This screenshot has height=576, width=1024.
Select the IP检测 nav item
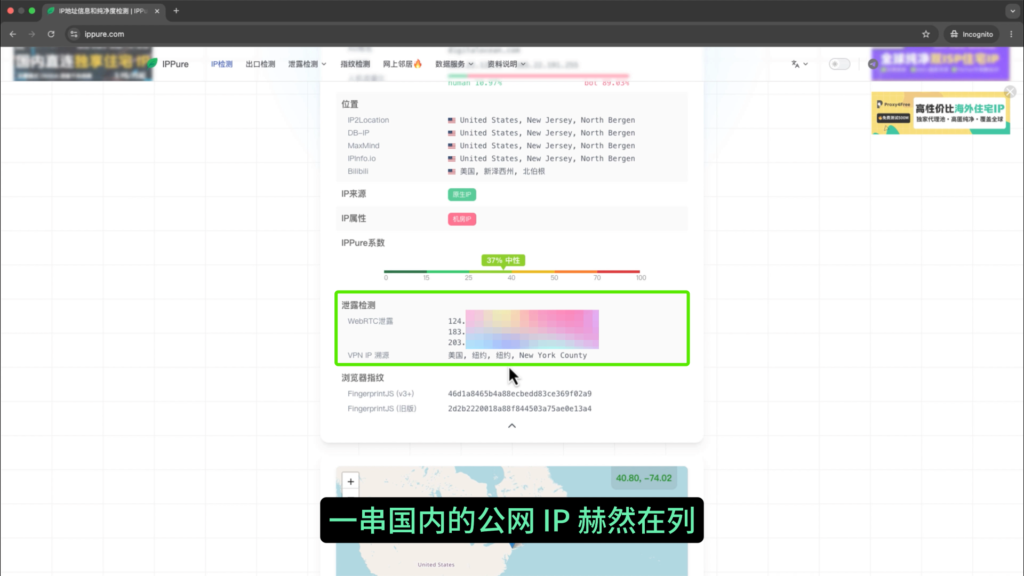click(221, 64)
